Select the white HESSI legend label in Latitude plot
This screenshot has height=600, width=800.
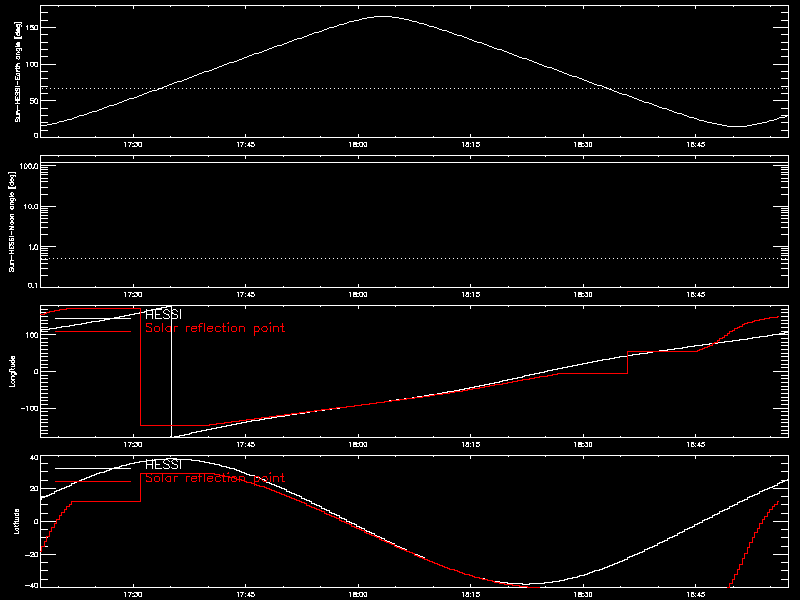(163, 465)
